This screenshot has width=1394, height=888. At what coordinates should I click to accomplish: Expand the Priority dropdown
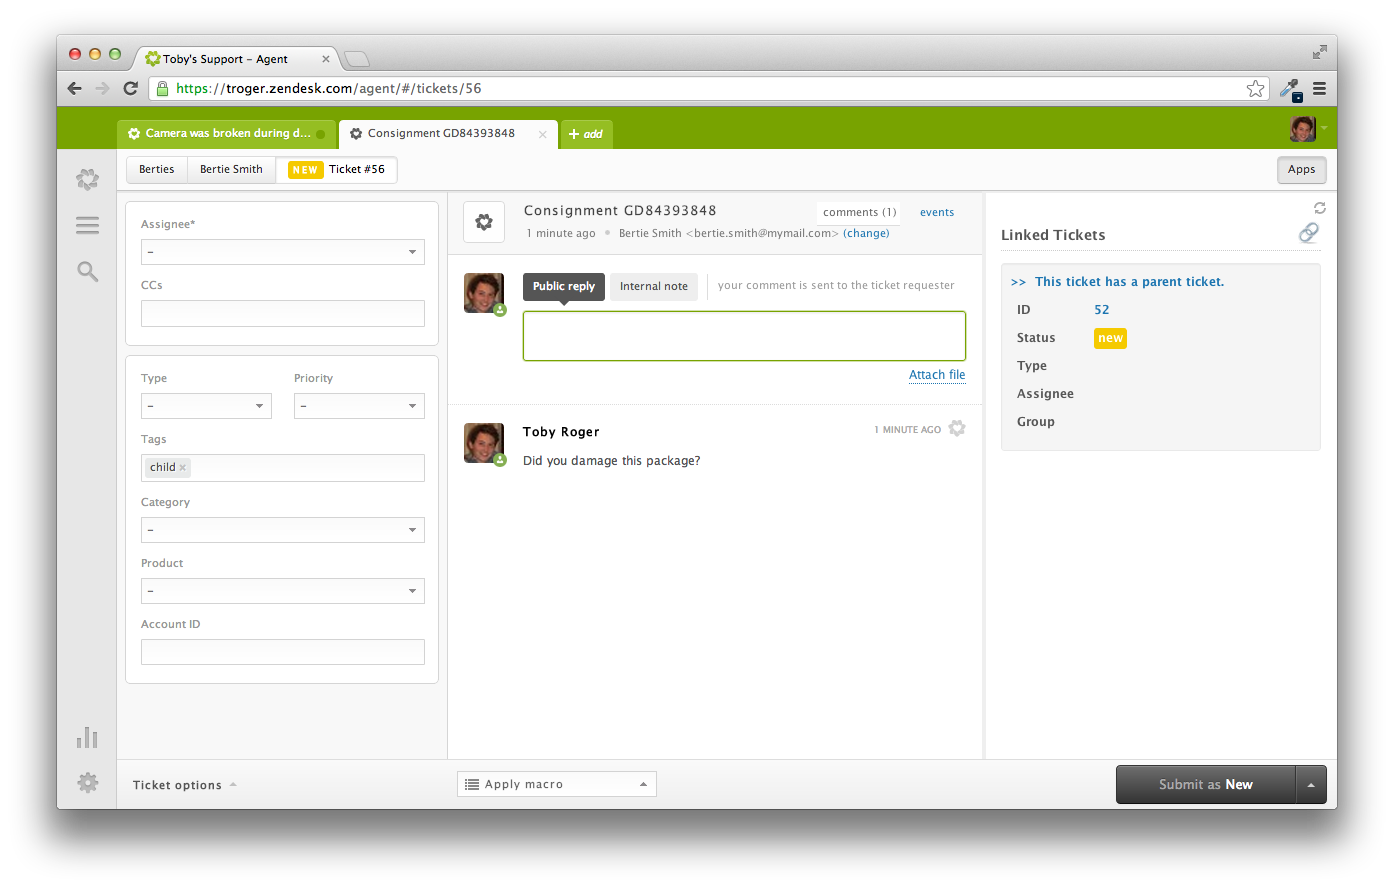[x=359, y=405]
